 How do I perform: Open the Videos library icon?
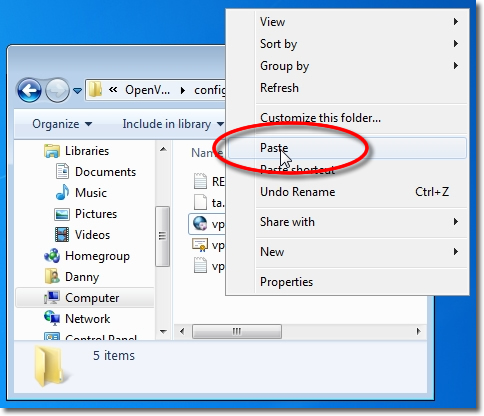(62, 235)
